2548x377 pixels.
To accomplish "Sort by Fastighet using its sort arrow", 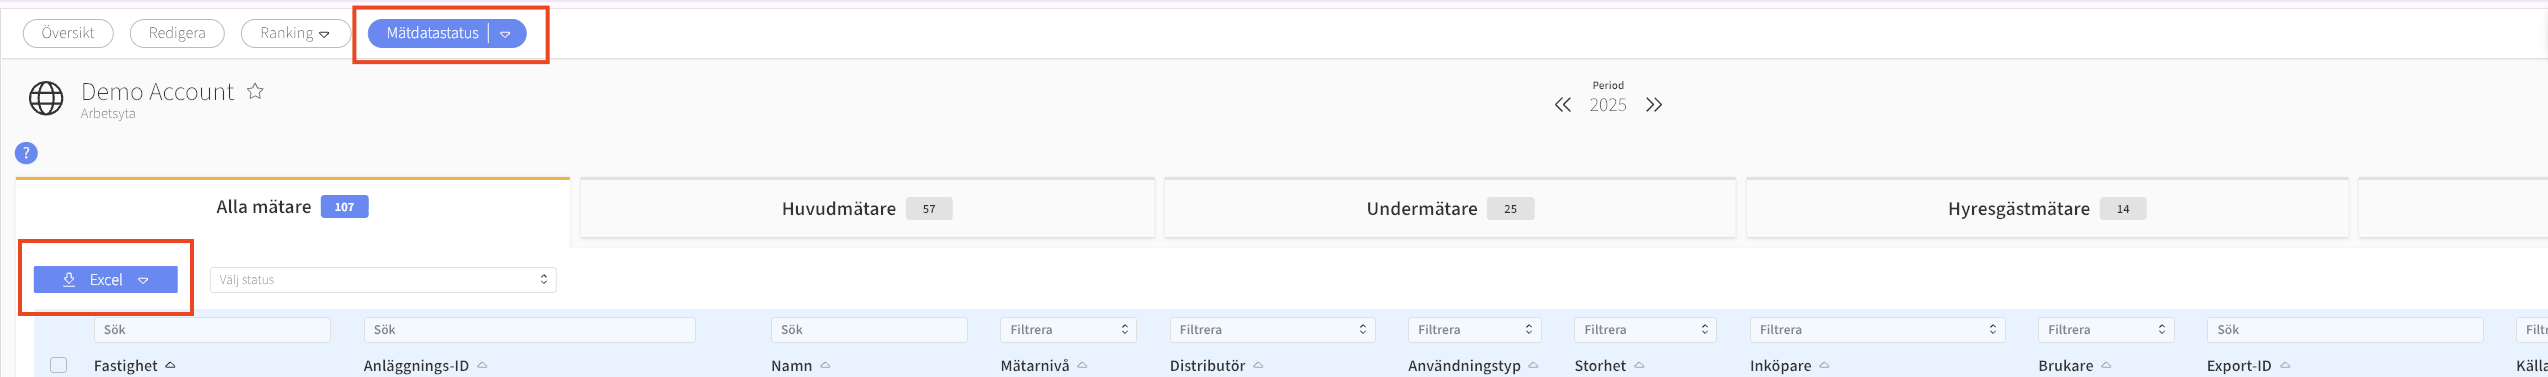I will (170, 365).
